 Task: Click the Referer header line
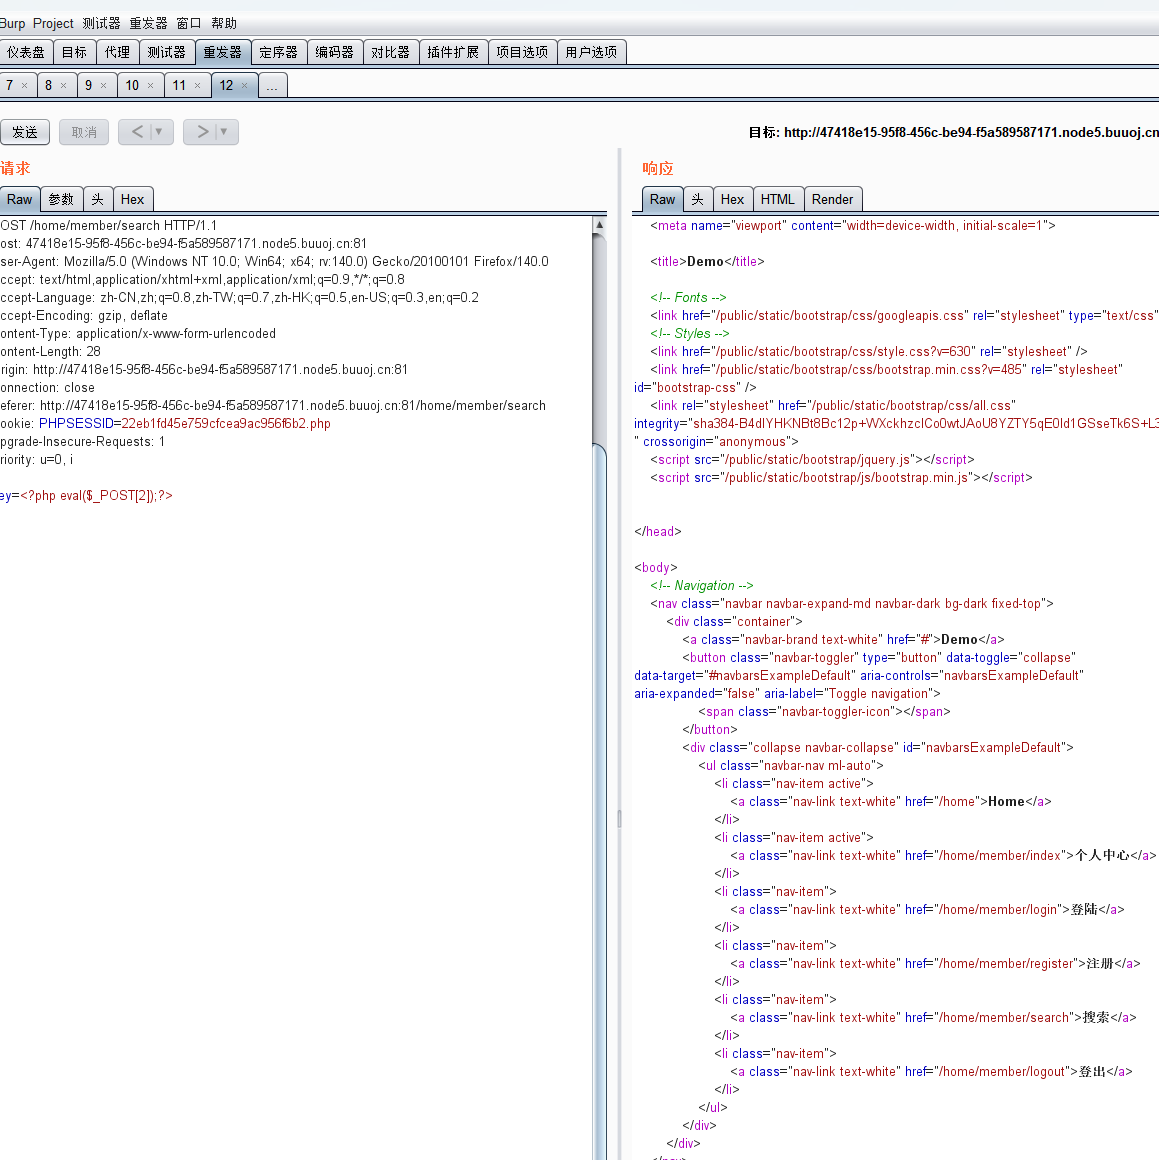coord(273,405)
